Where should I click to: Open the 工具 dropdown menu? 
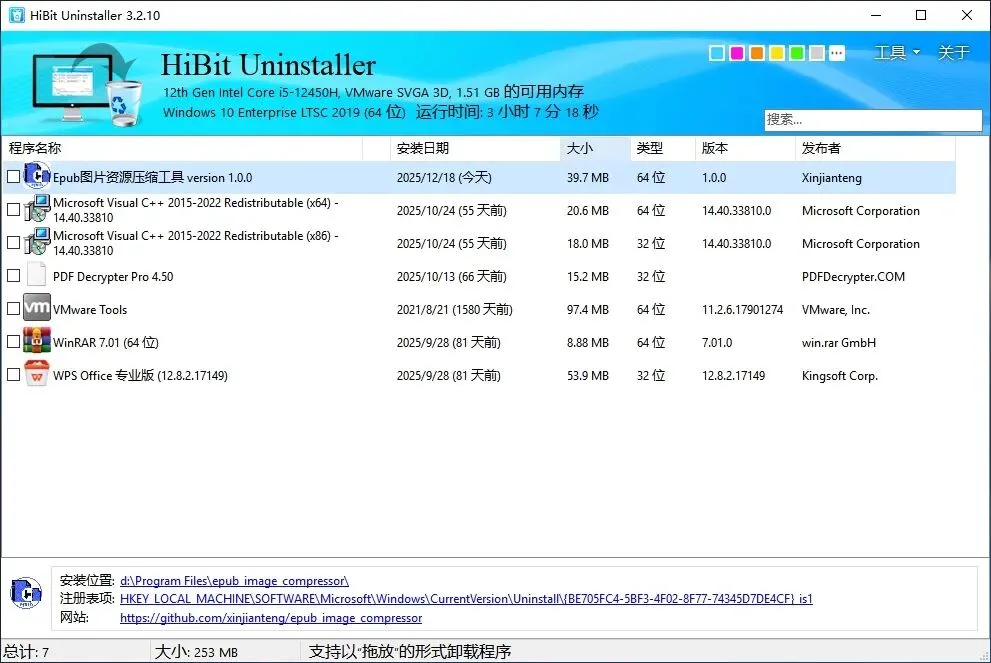tap(896, 52)
